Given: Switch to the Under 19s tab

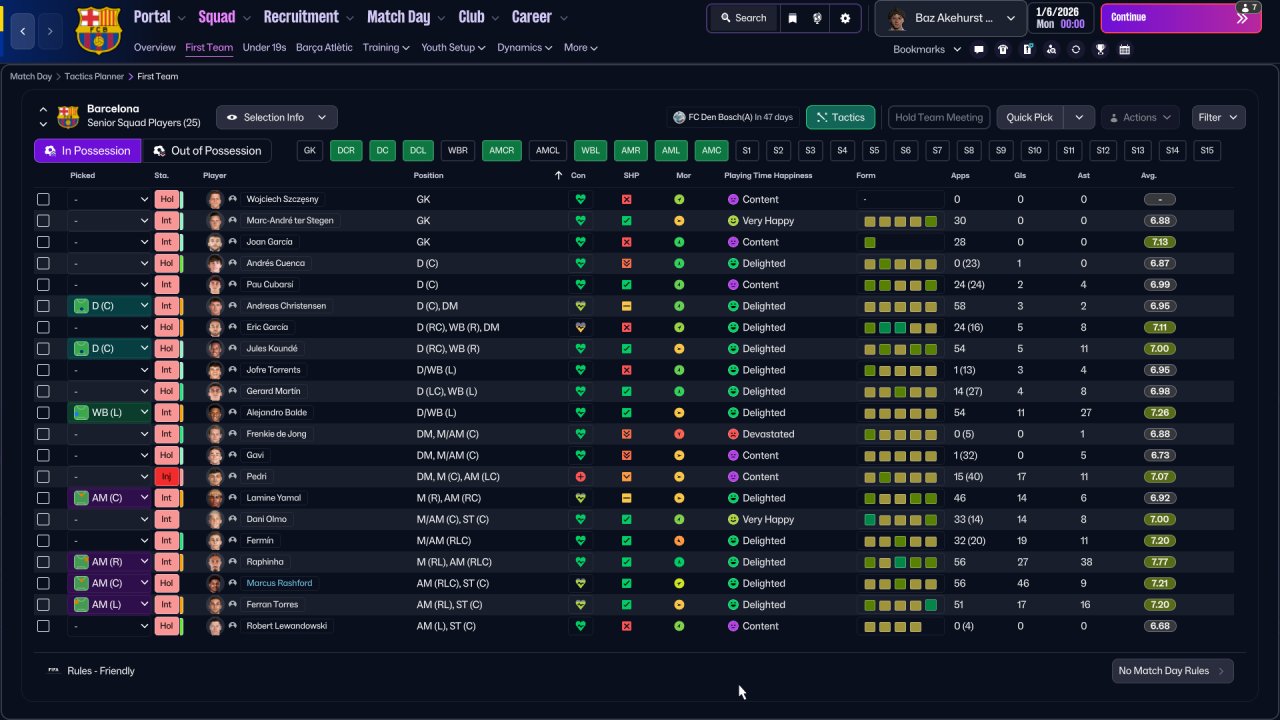Looking at the screenshot, I should click(x=264, y=47).
